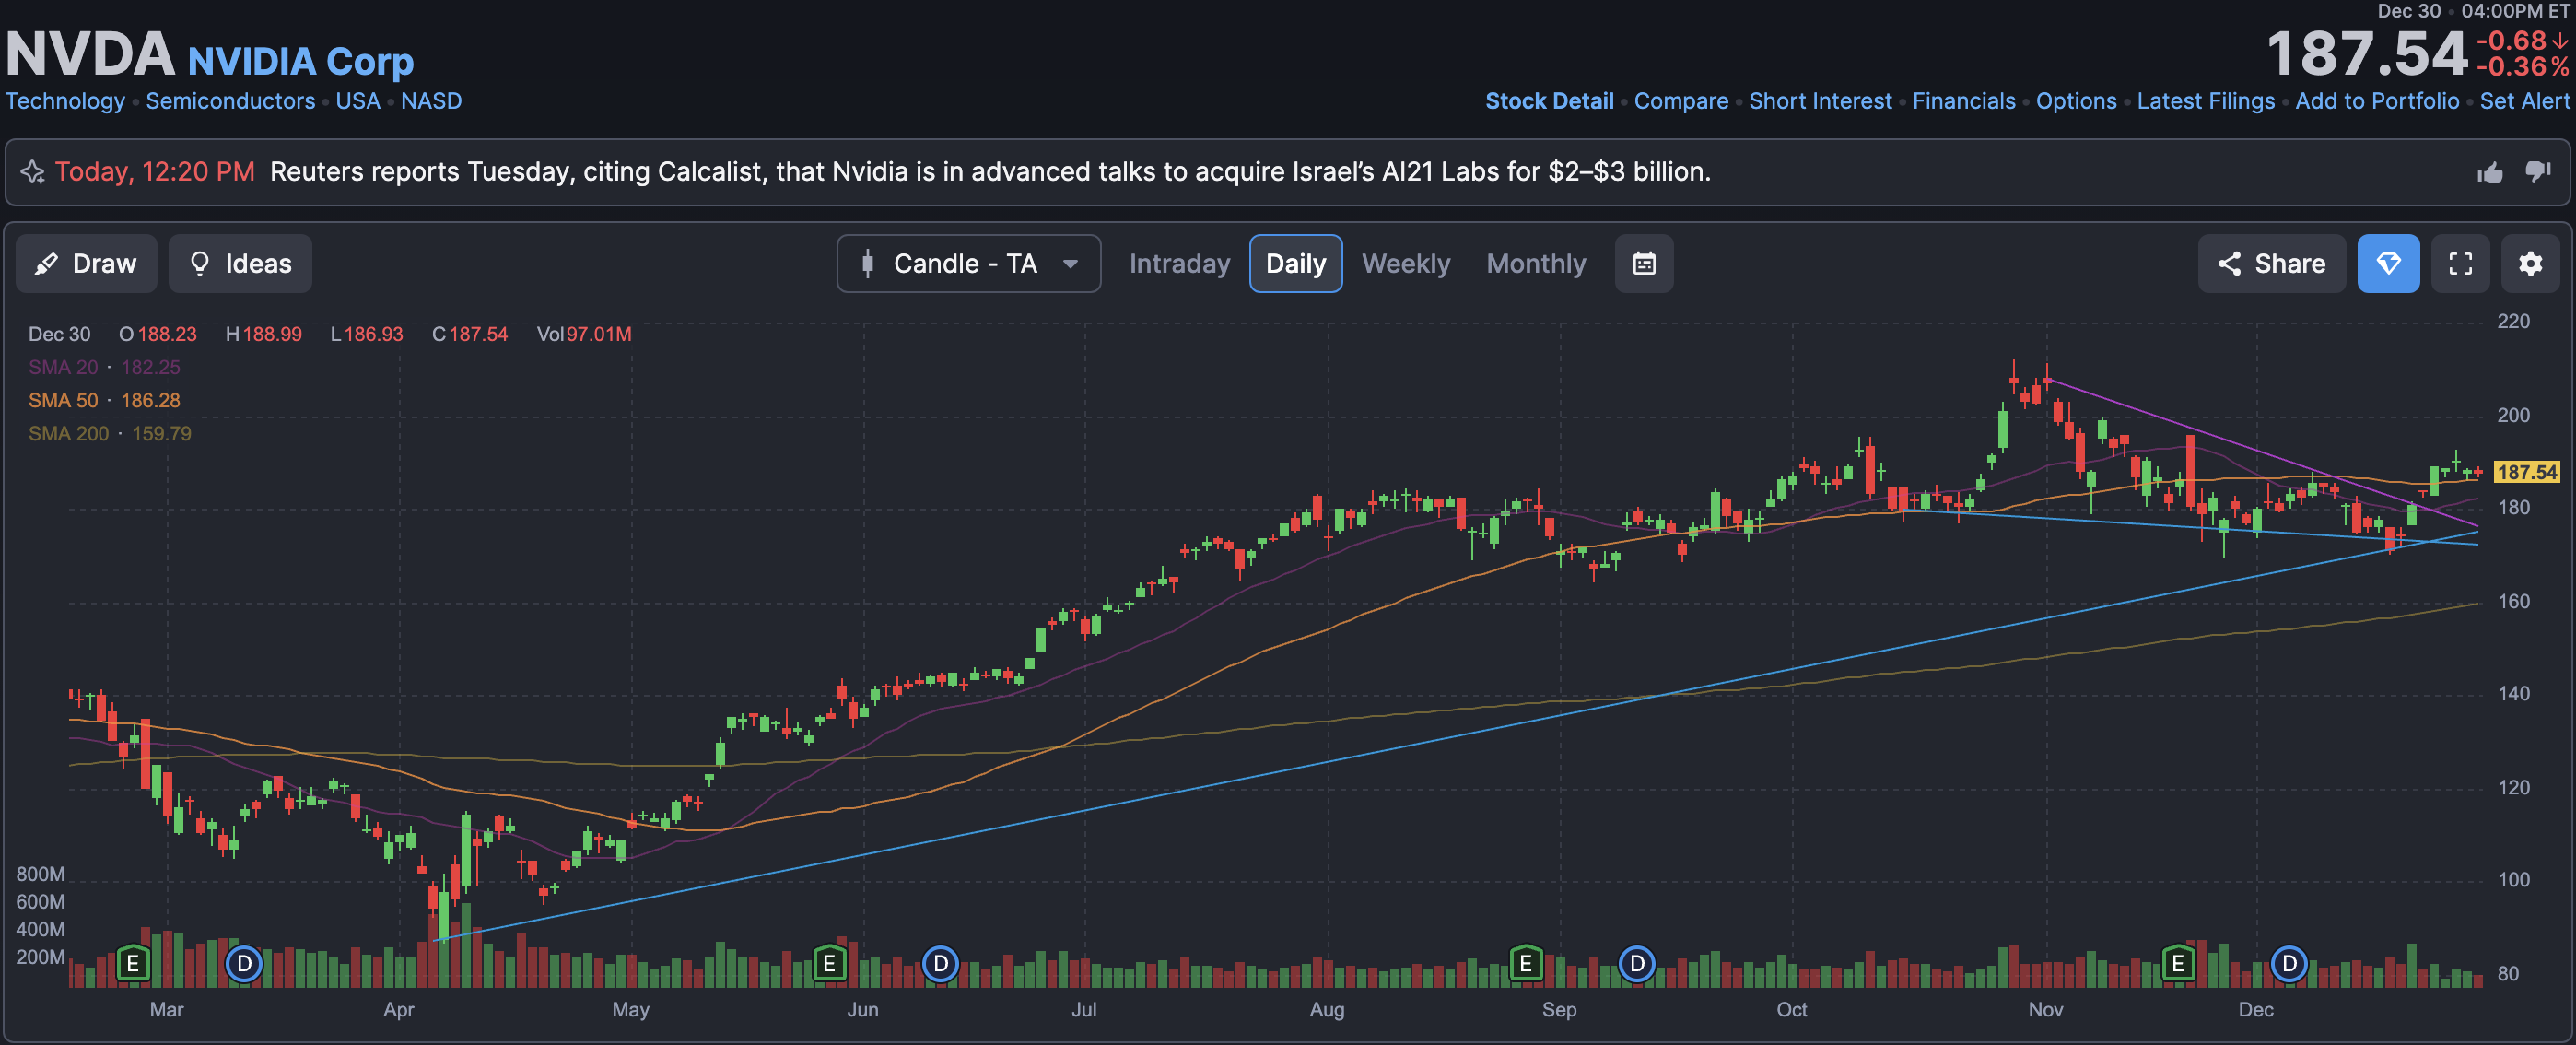Click the November earnings E marker

(2177, 964)
